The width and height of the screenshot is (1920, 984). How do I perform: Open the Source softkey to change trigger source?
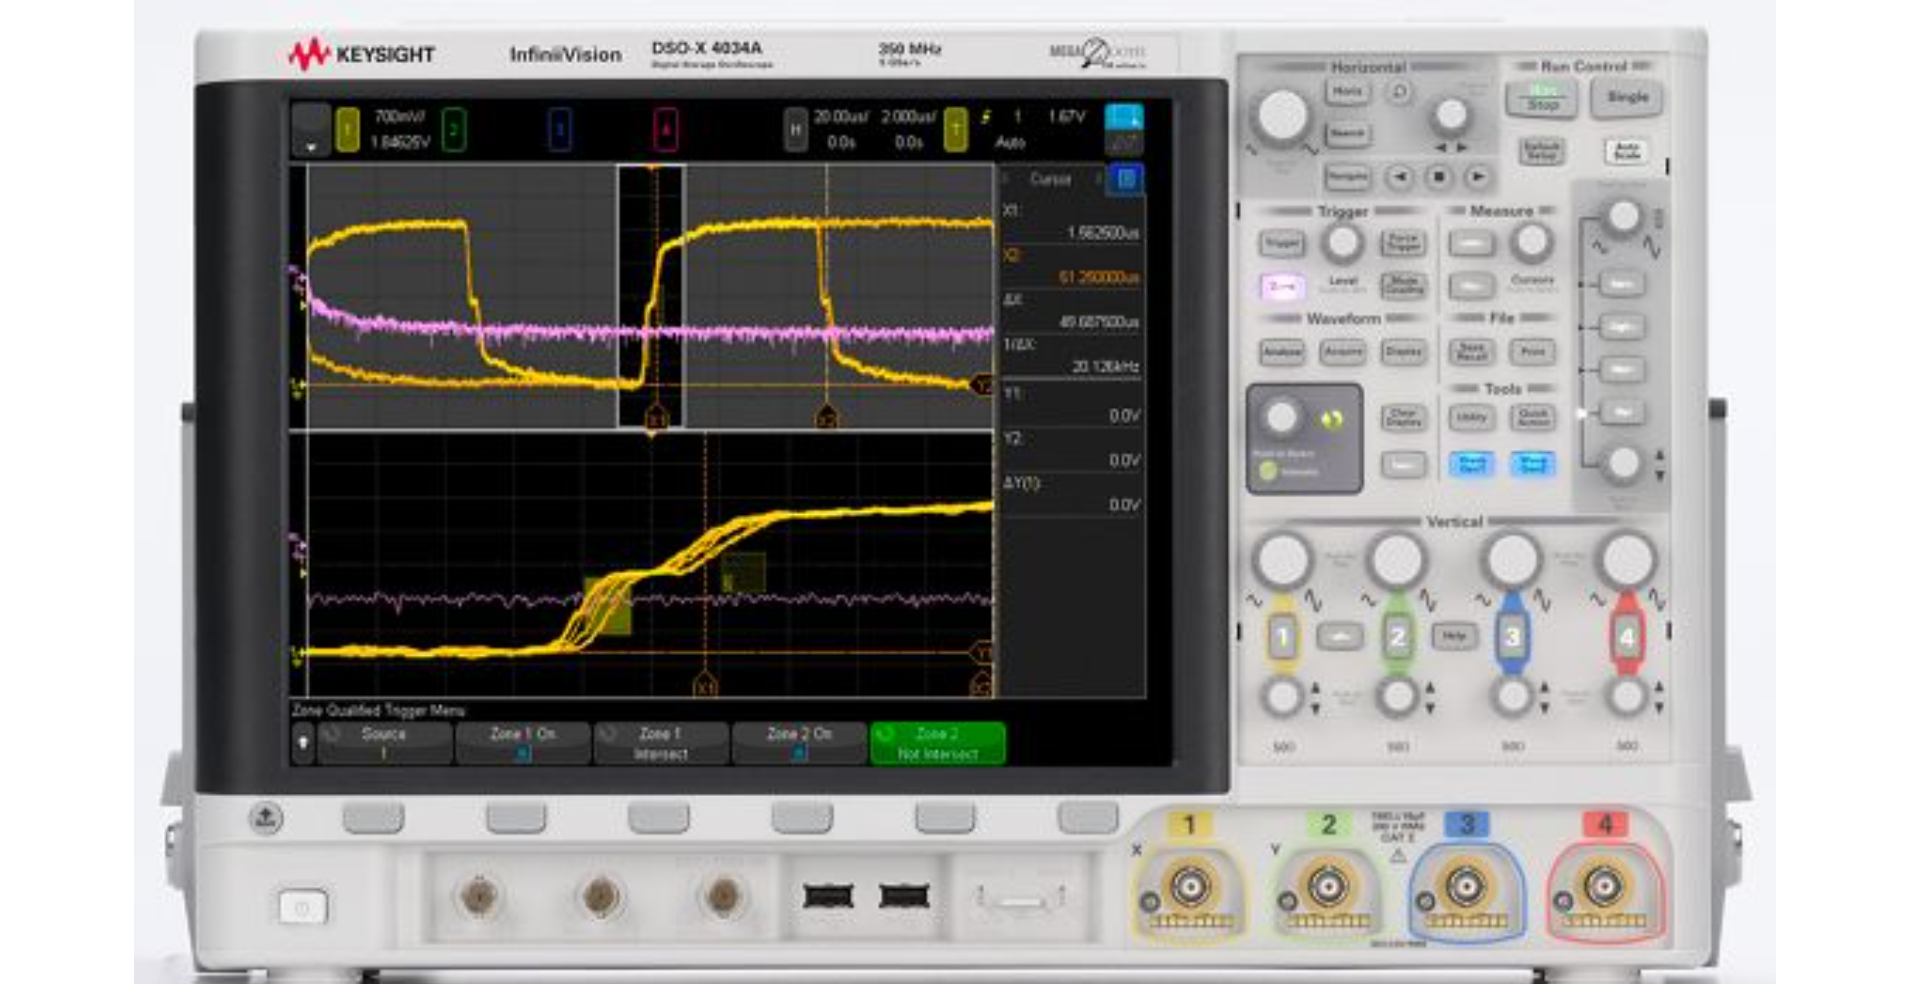385,742
